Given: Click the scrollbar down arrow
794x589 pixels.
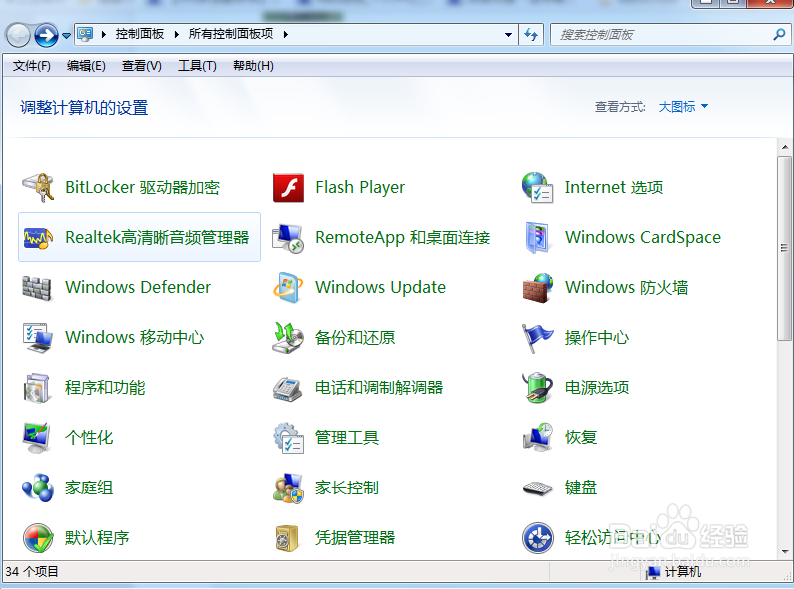Looking at the screenshot, I should (785, 552).
